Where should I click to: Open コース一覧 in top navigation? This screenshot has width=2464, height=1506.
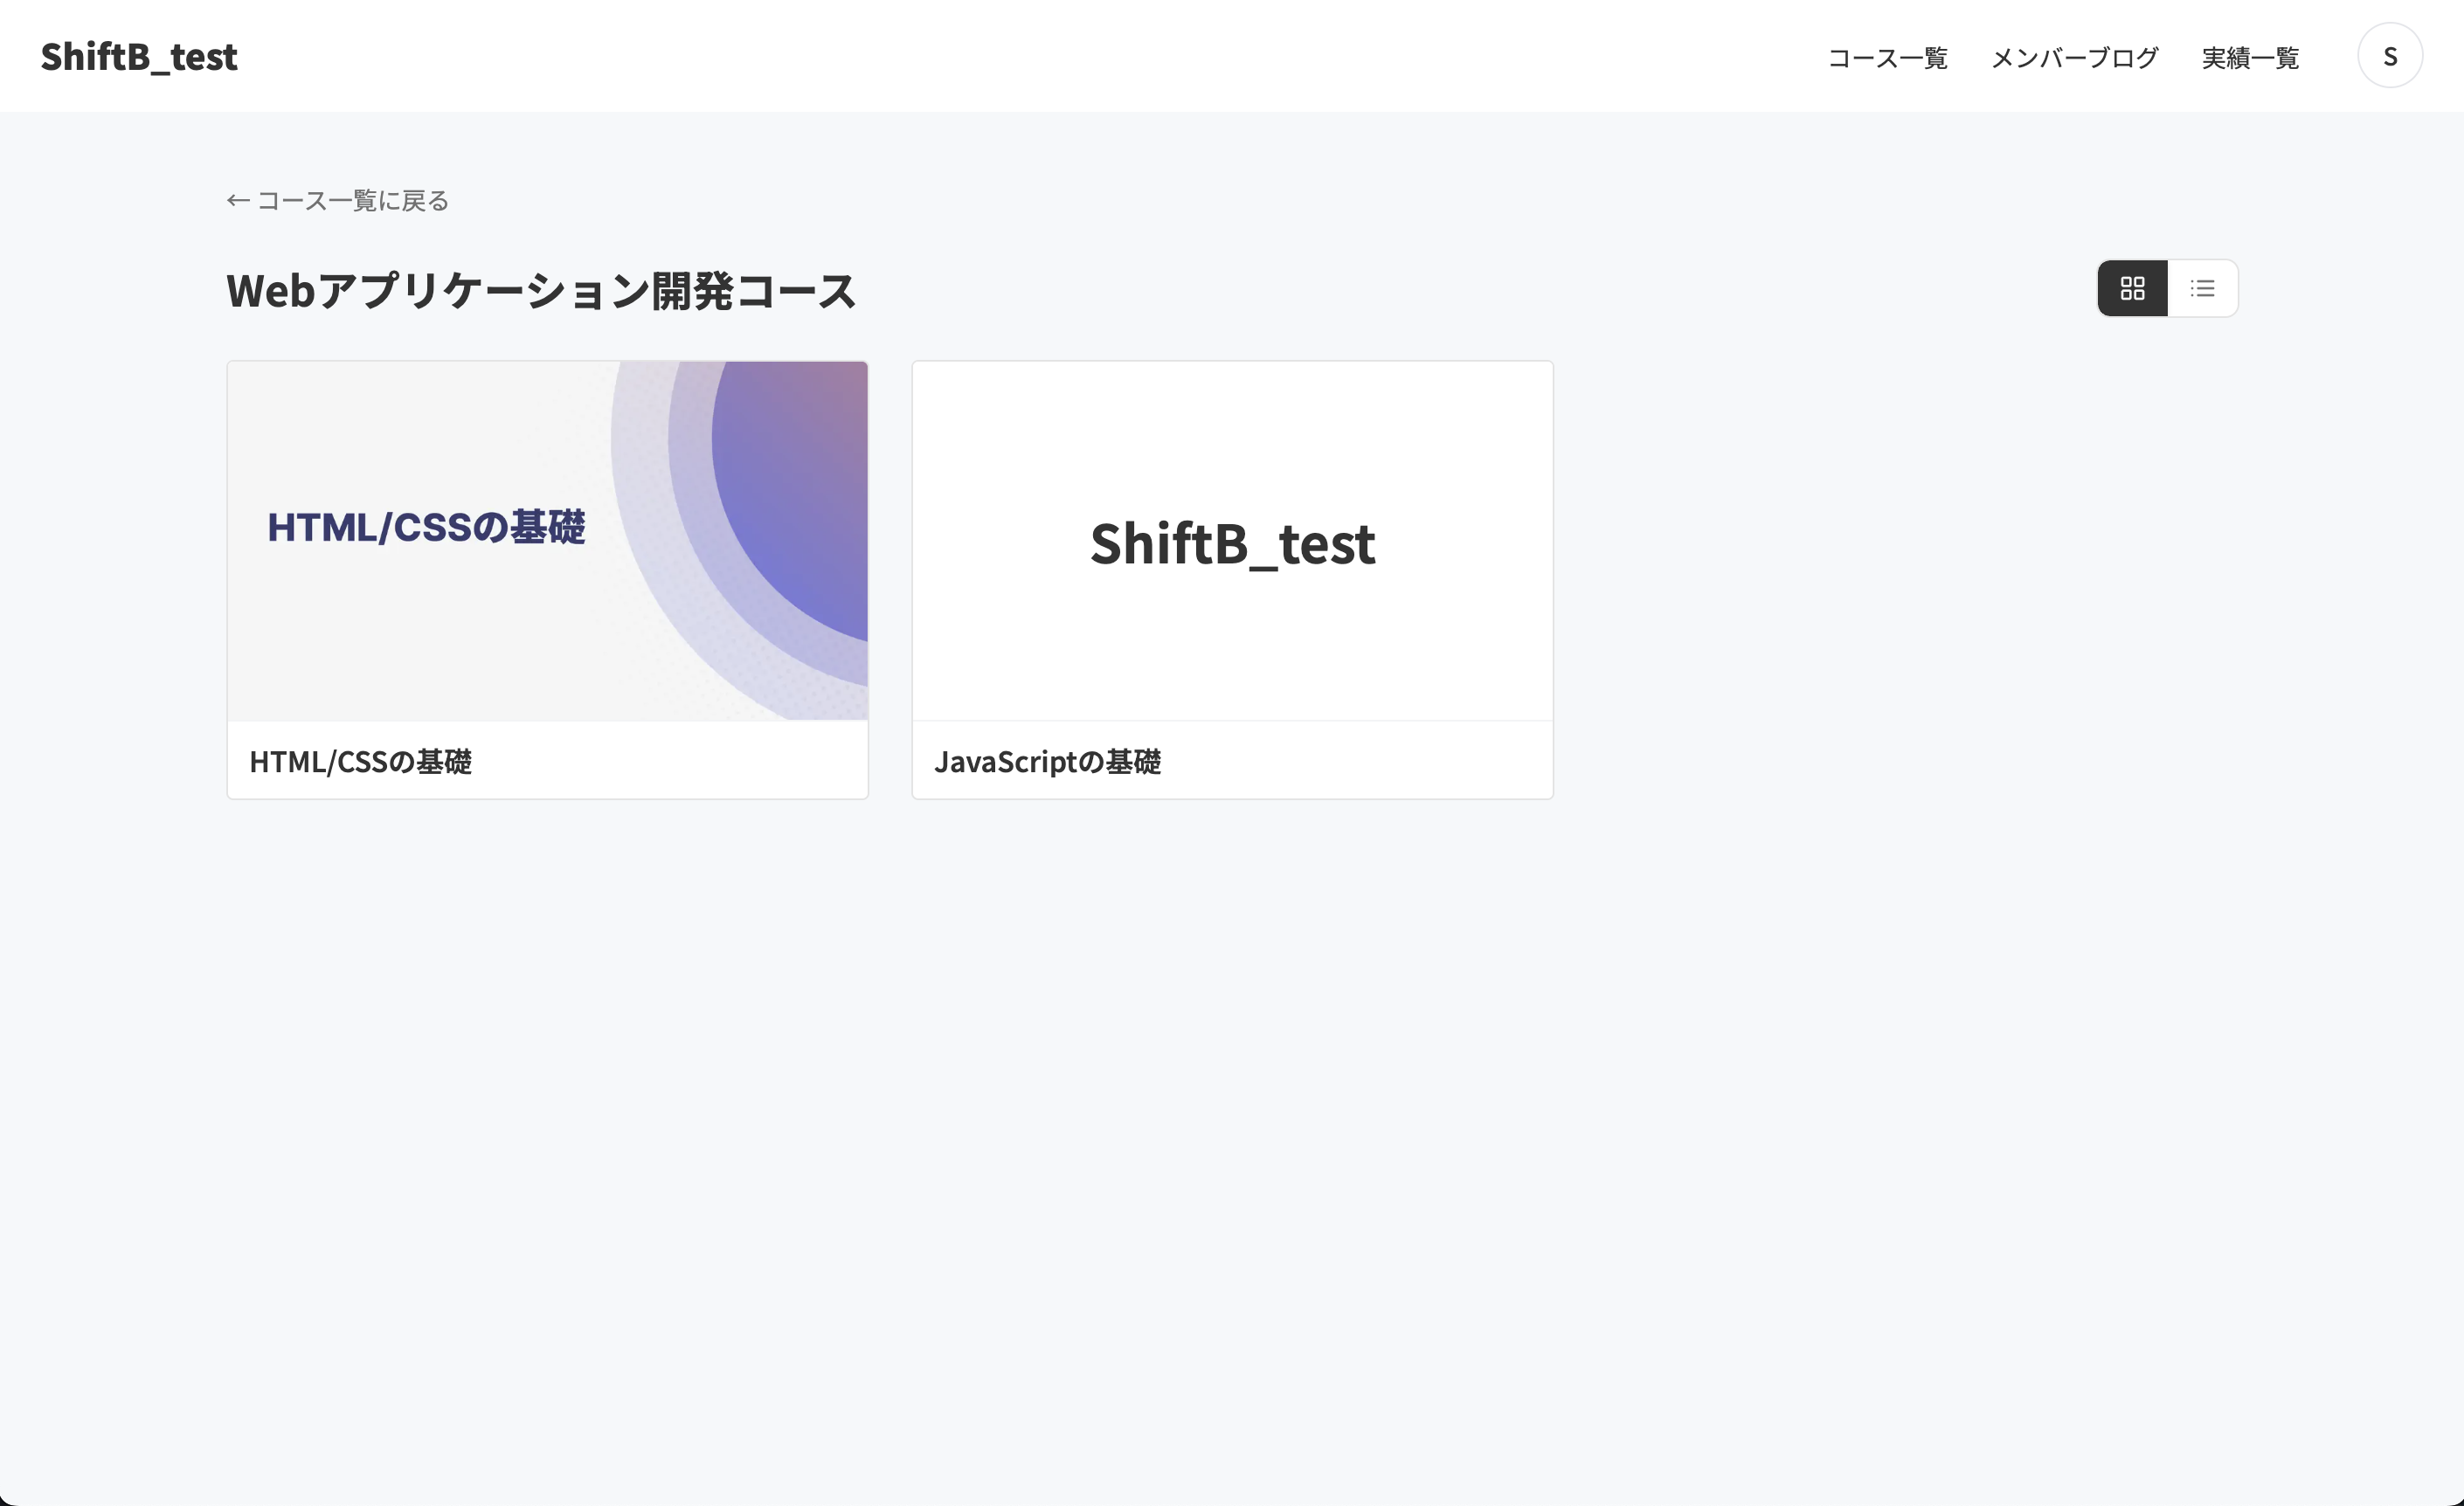pyautogui.click(x=1887, y=58)
